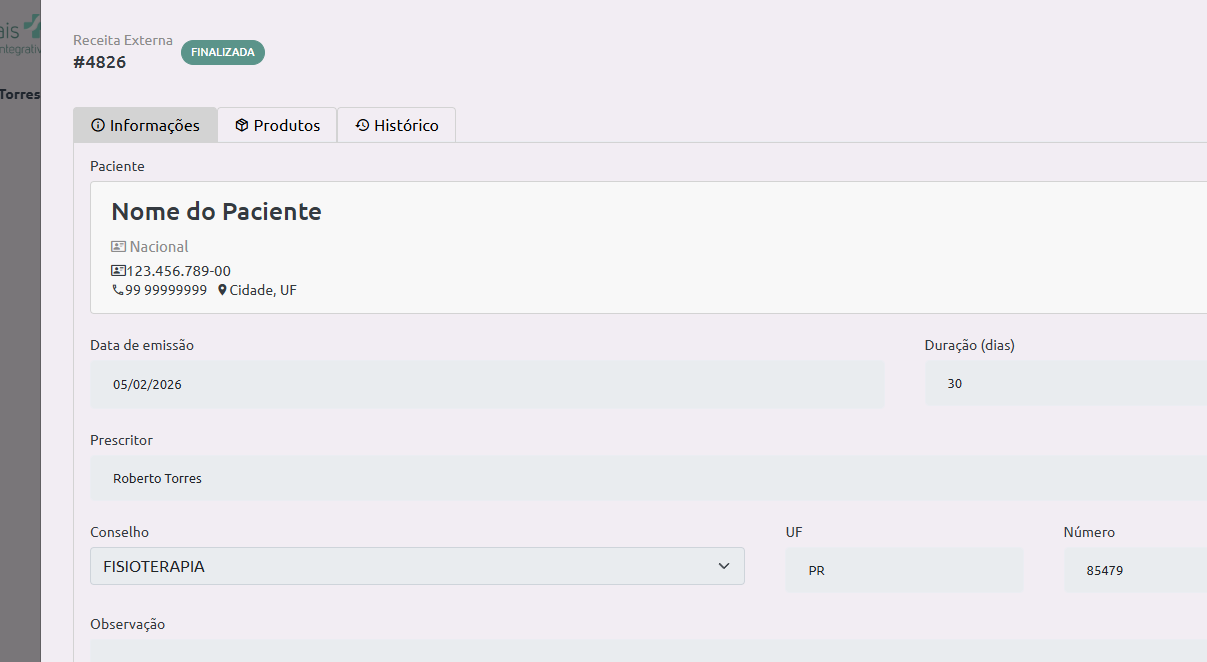Click the chevron arrow in Conselho select
This screenshot has height=662, width=1207.
[x=724, y=566]
